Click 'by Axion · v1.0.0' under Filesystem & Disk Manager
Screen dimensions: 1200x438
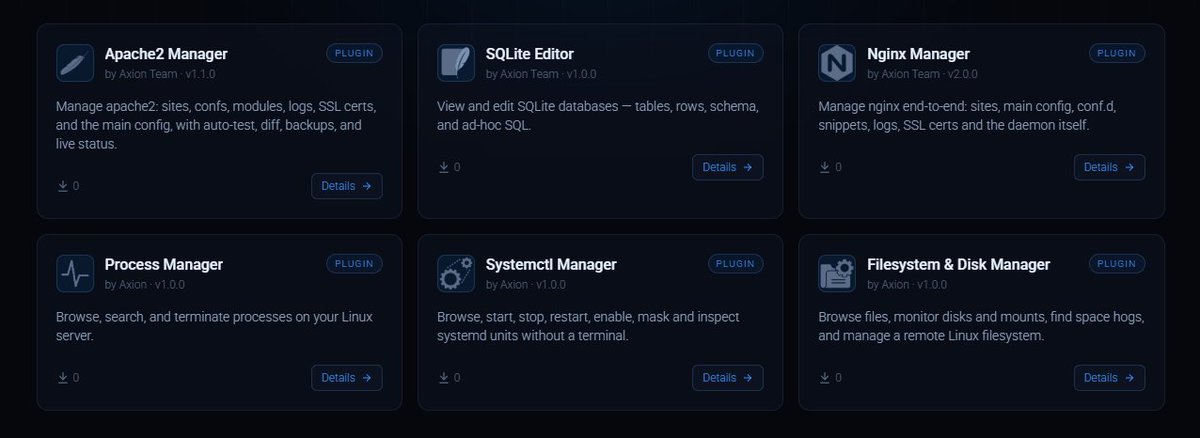coord(907,285)
